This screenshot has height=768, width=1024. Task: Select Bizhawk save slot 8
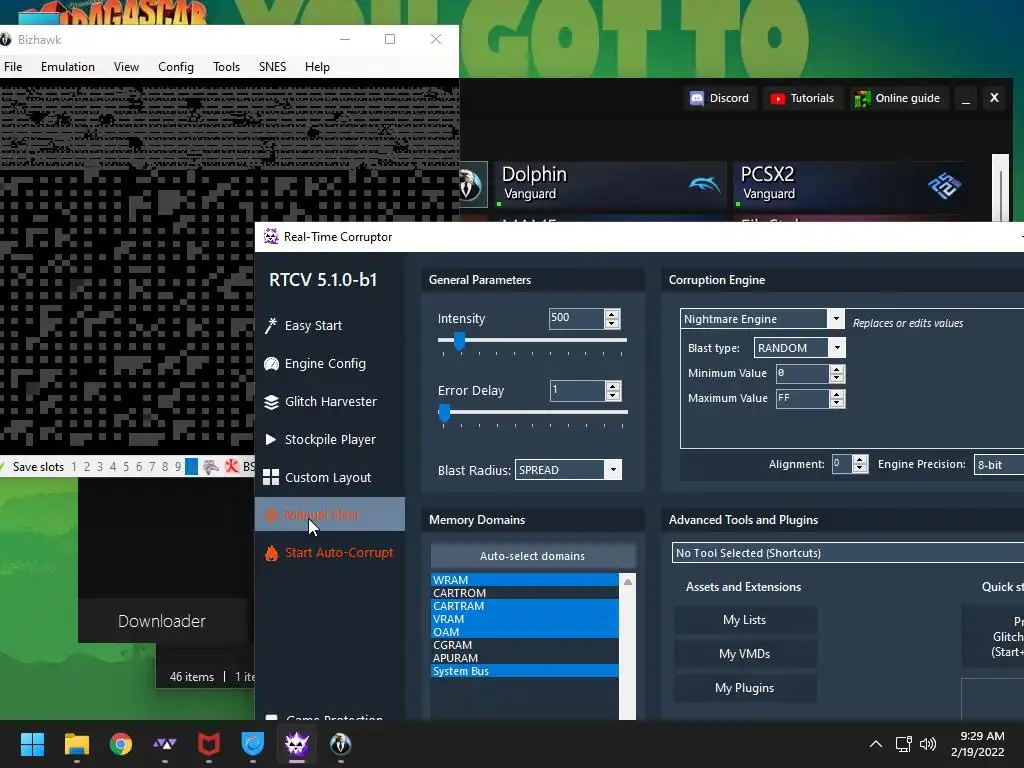165,466
